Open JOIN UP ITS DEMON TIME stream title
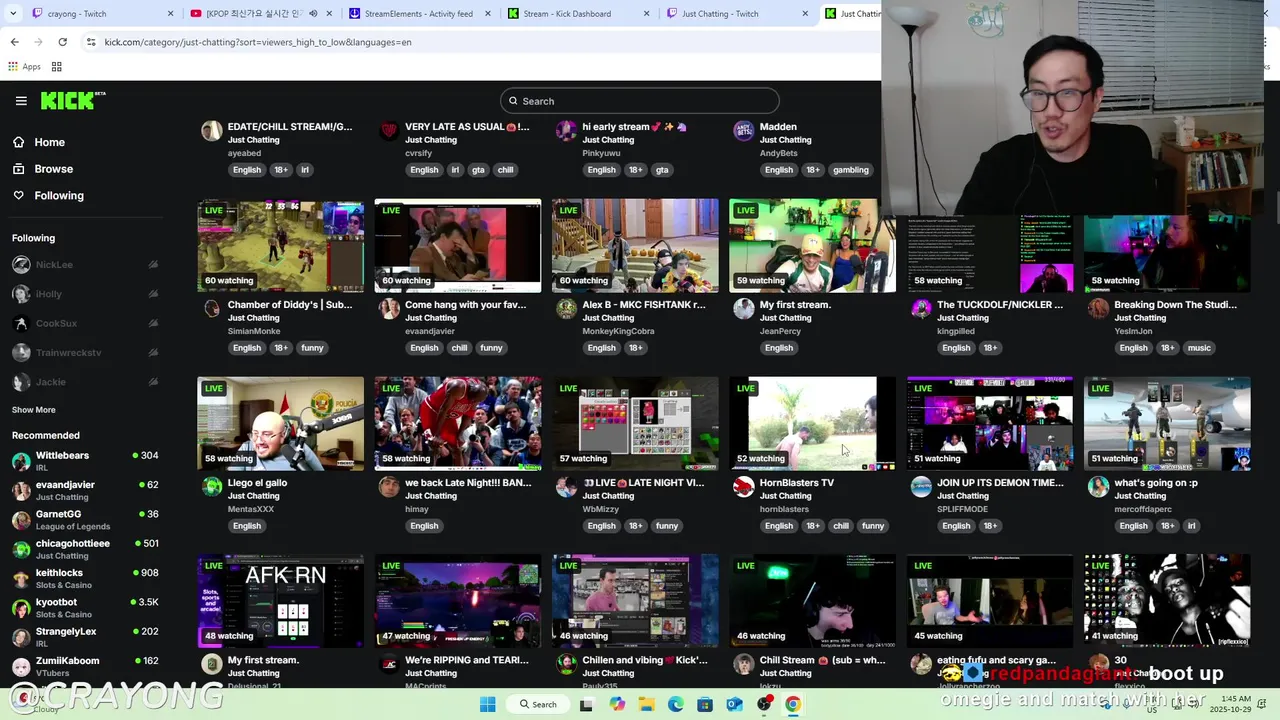The height and width of the screenshot is (720, 1280). (1000, 483)
